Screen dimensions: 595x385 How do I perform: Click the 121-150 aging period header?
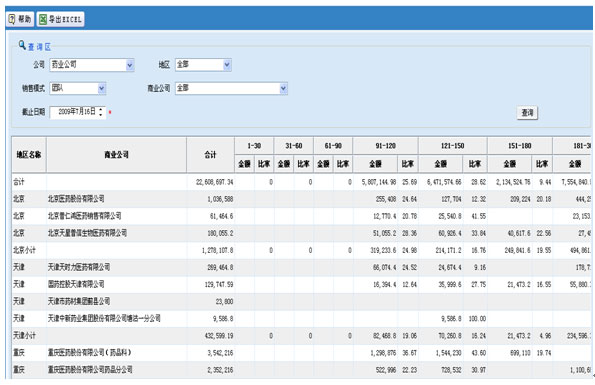point(453,146)
